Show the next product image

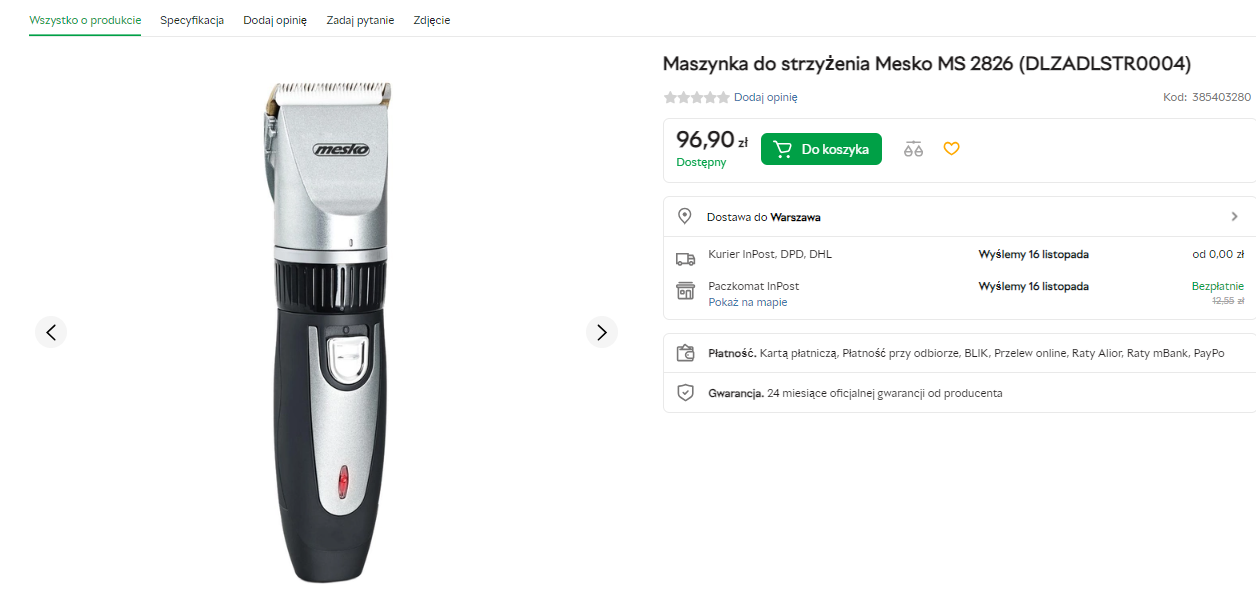point(601,332)
